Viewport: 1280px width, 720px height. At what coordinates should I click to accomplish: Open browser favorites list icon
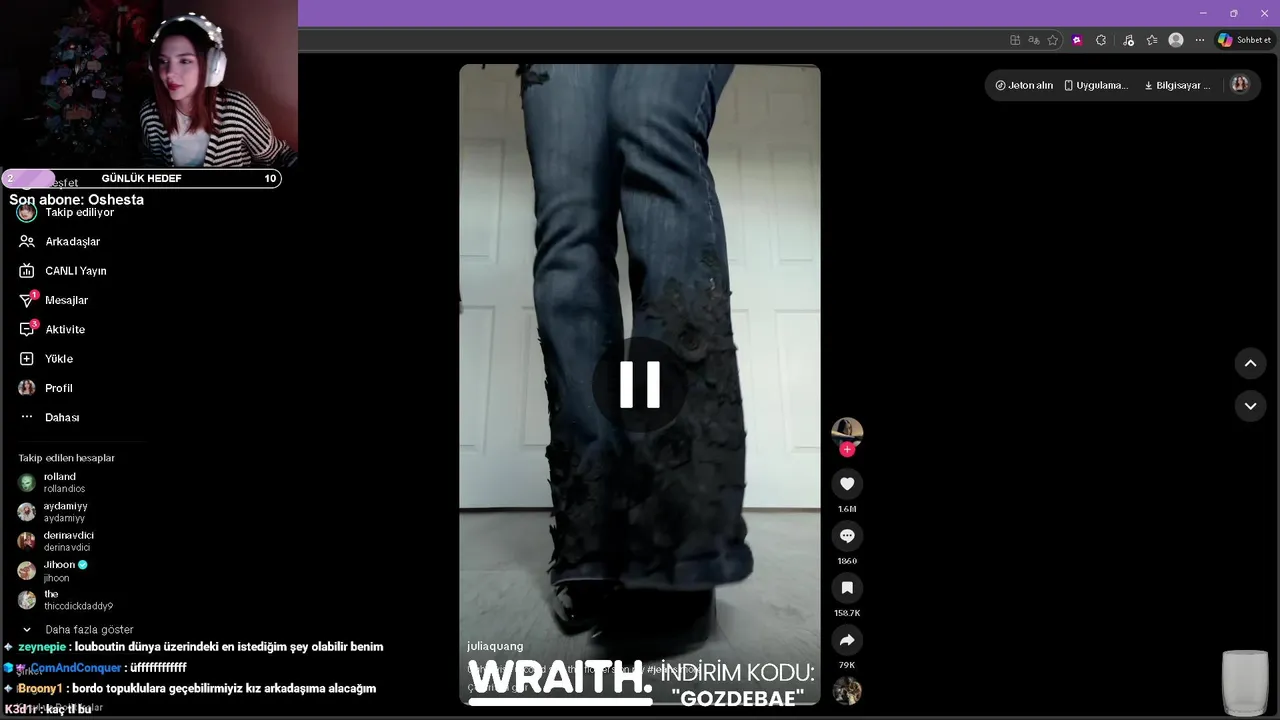[1152, 40]
